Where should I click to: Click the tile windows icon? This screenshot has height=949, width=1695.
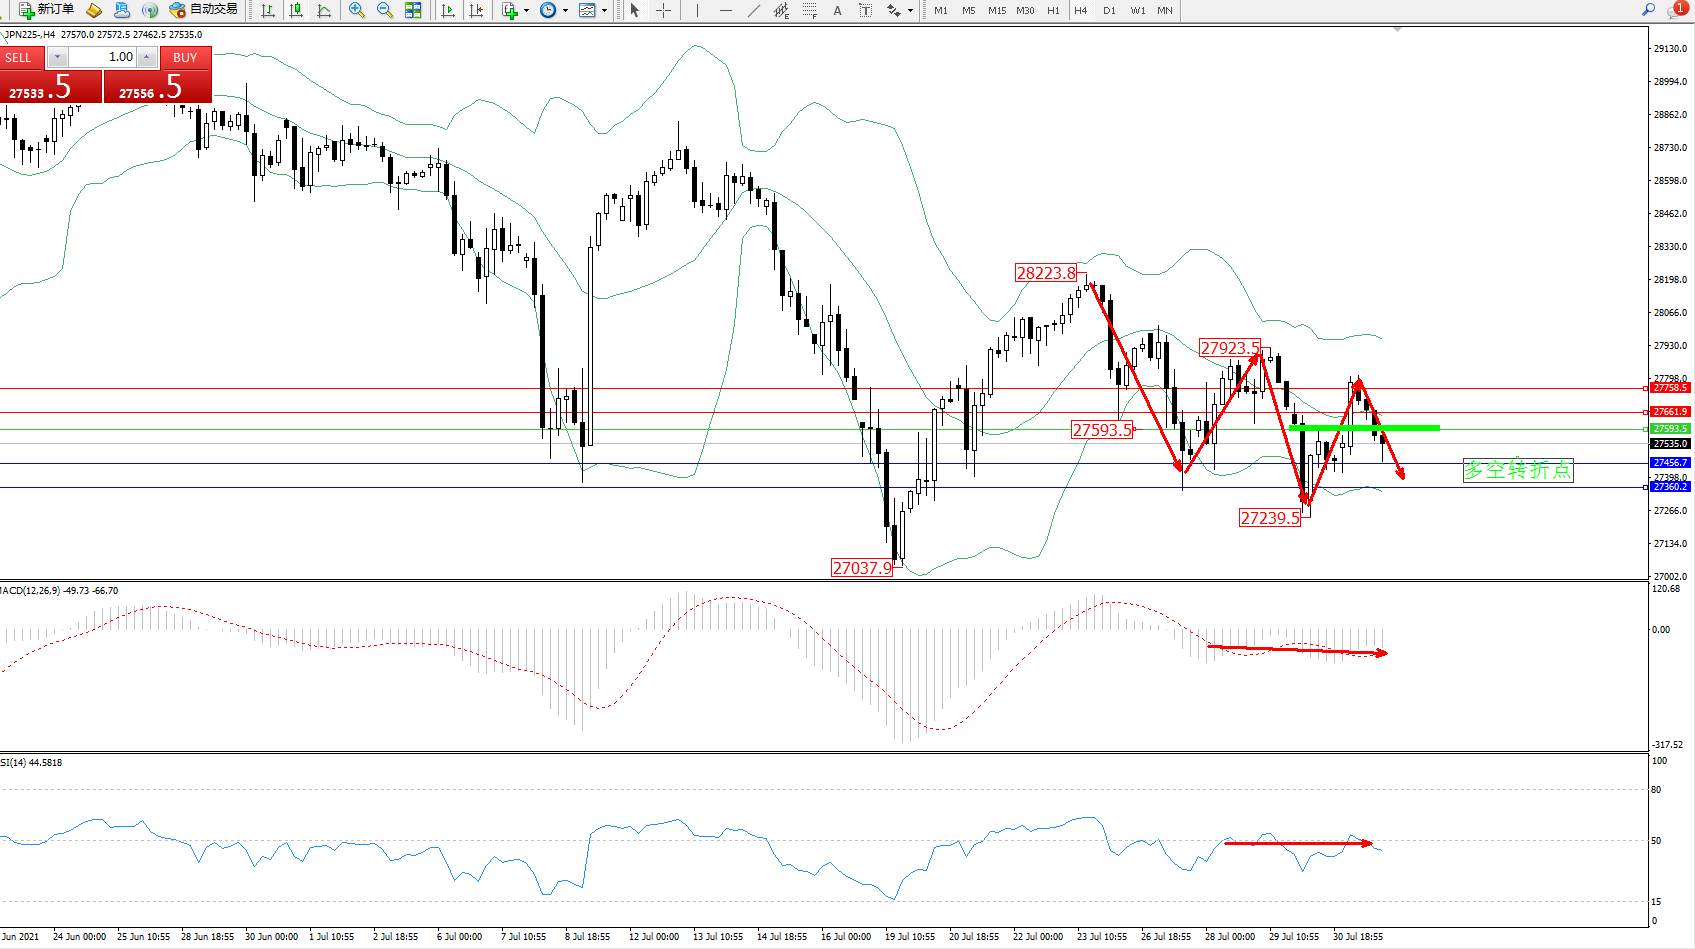pyautogui.click(x=413, y=10)
